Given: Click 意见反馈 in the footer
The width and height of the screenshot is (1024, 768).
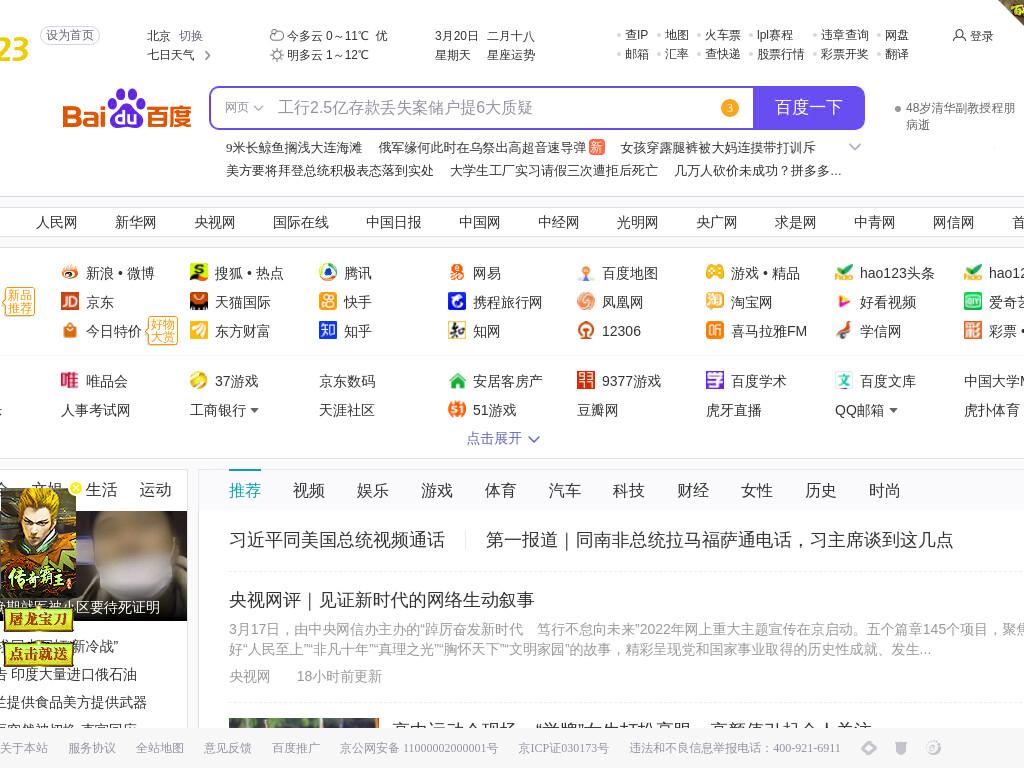Looking at the screenshot, I should 227,748.
